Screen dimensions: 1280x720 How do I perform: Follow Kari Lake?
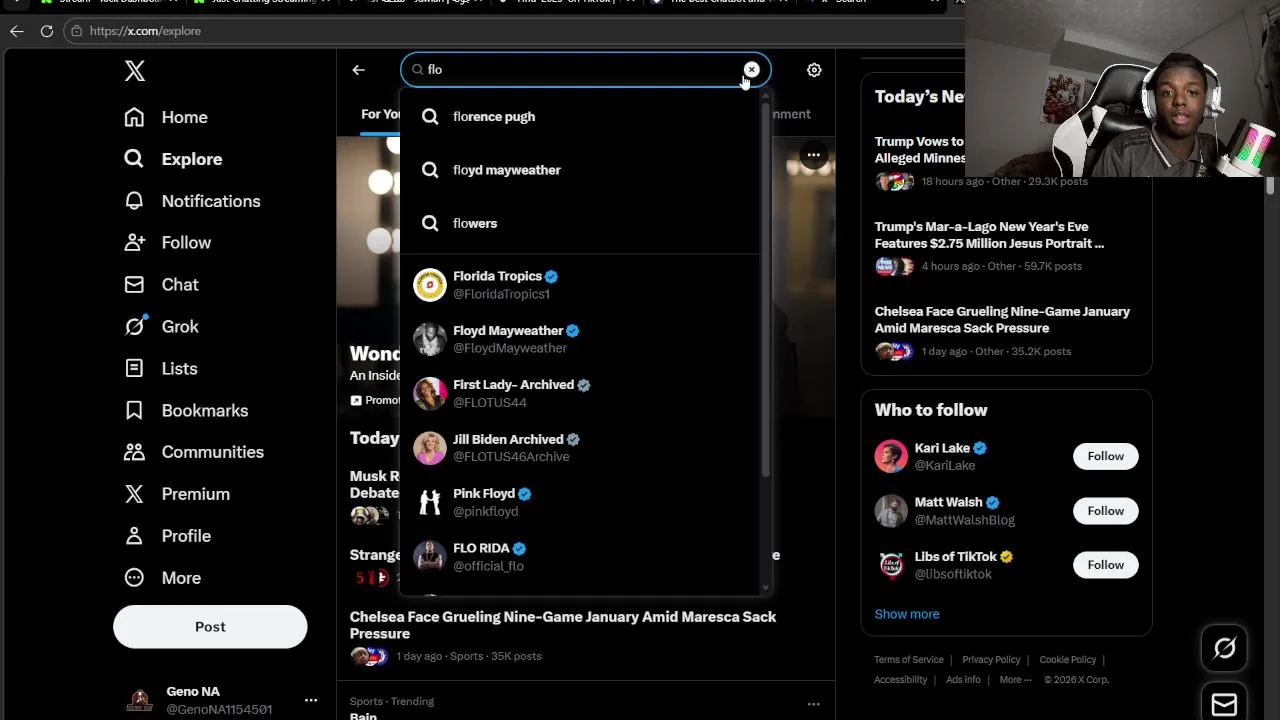coord(1105,456)
